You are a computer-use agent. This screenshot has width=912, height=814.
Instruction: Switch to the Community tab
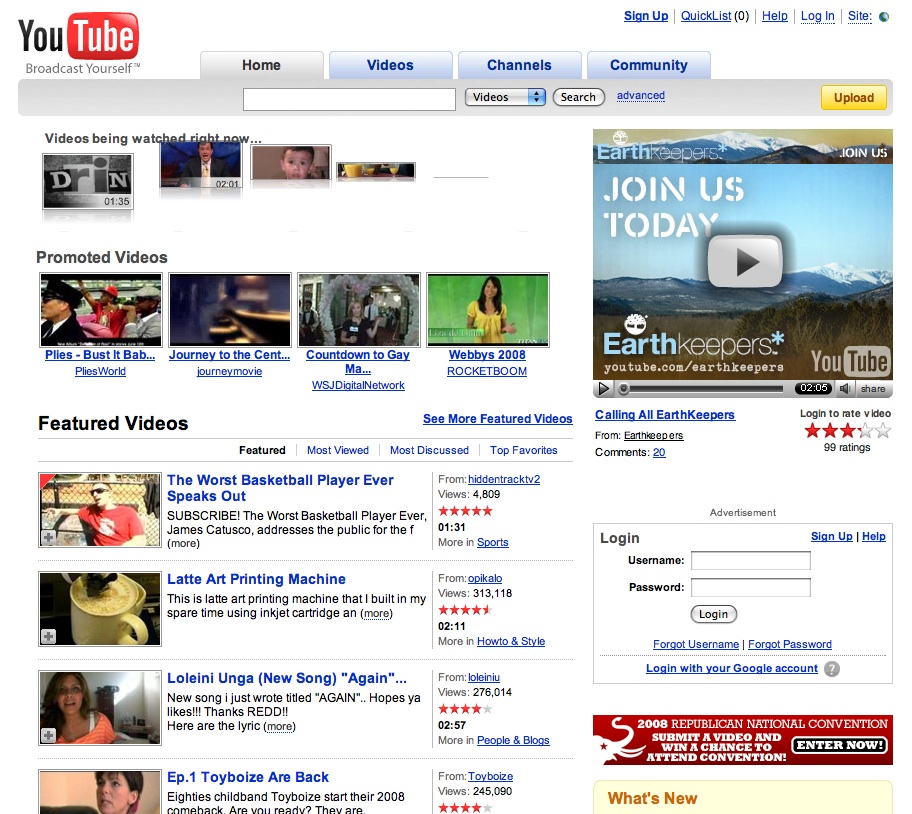click(649, 65)
